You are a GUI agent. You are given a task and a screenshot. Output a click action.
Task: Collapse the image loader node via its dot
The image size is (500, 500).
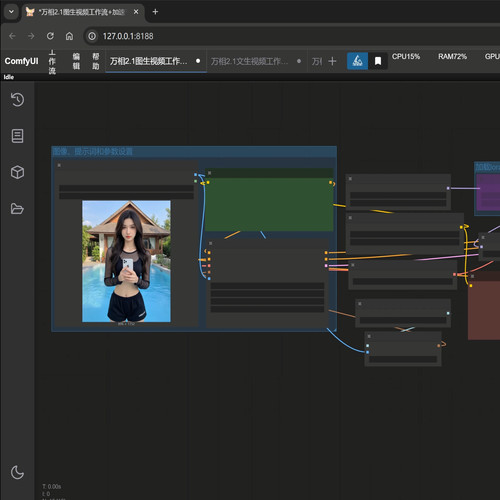(x=59, y=165)
